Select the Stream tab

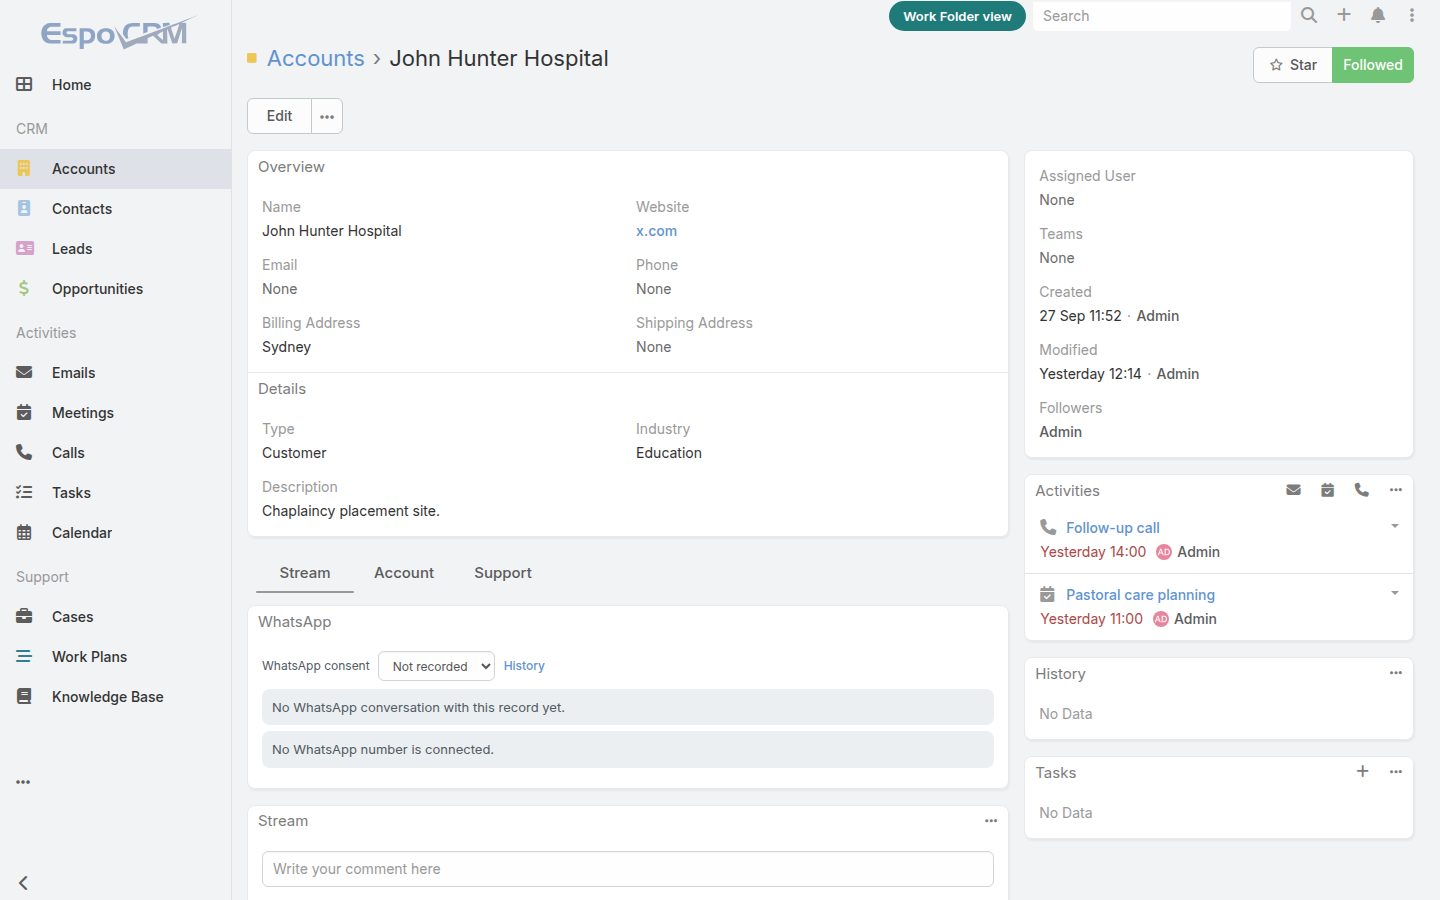[305, 573]
